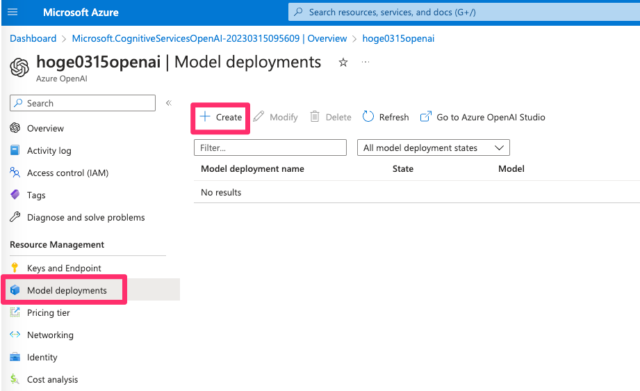640x391 pixels.
Task: Click the deployments Filter input box
Action: pos(270,148)
